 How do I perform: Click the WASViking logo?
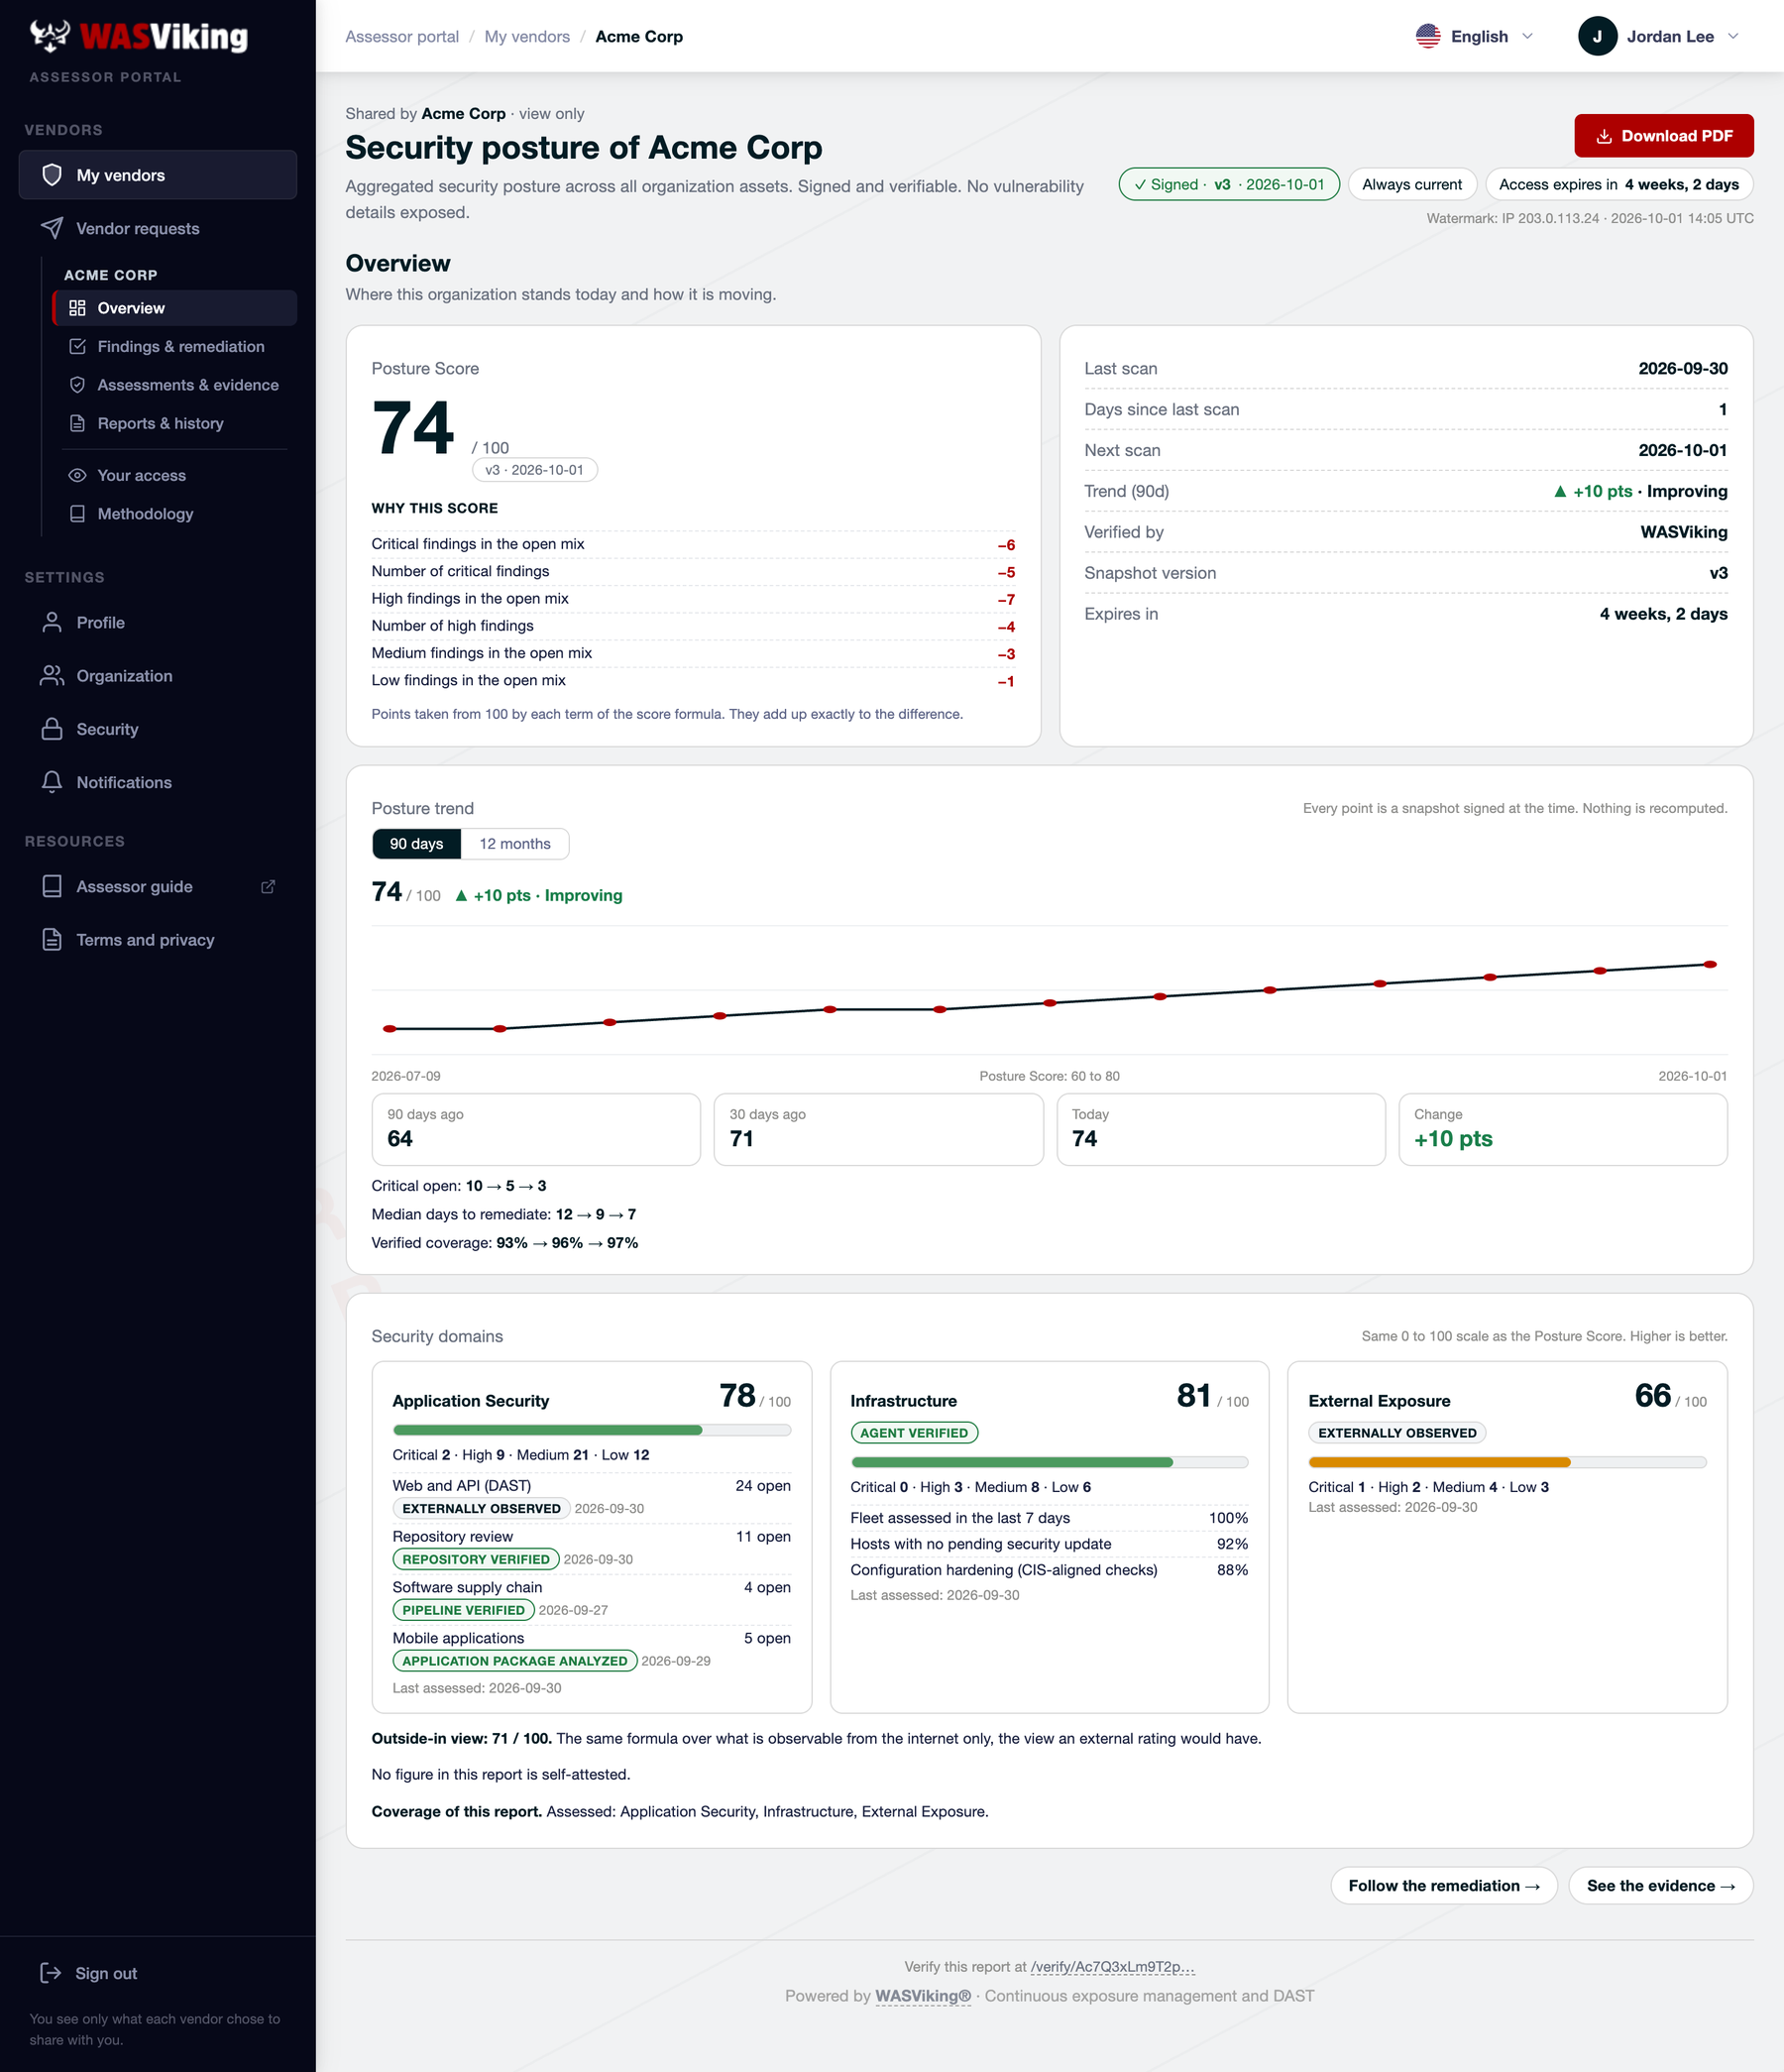pyautogui.click(x=138, y=37)
